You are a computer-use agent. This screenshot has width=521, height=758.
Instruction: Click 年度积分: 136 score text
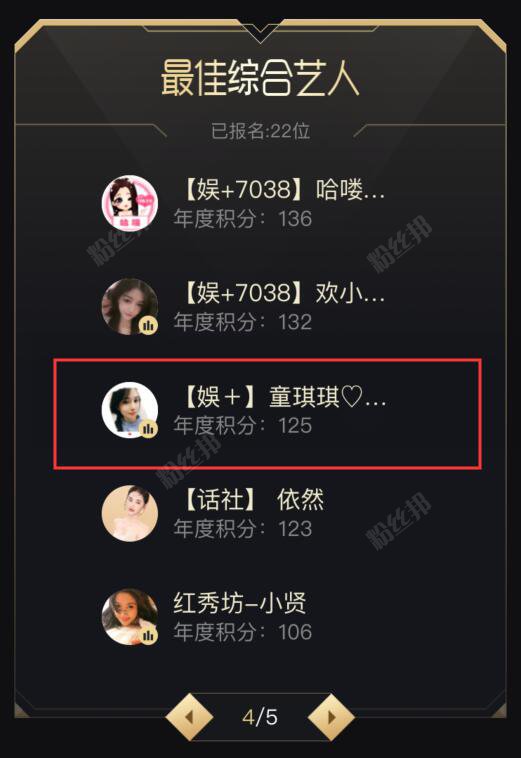click(243, 219)
